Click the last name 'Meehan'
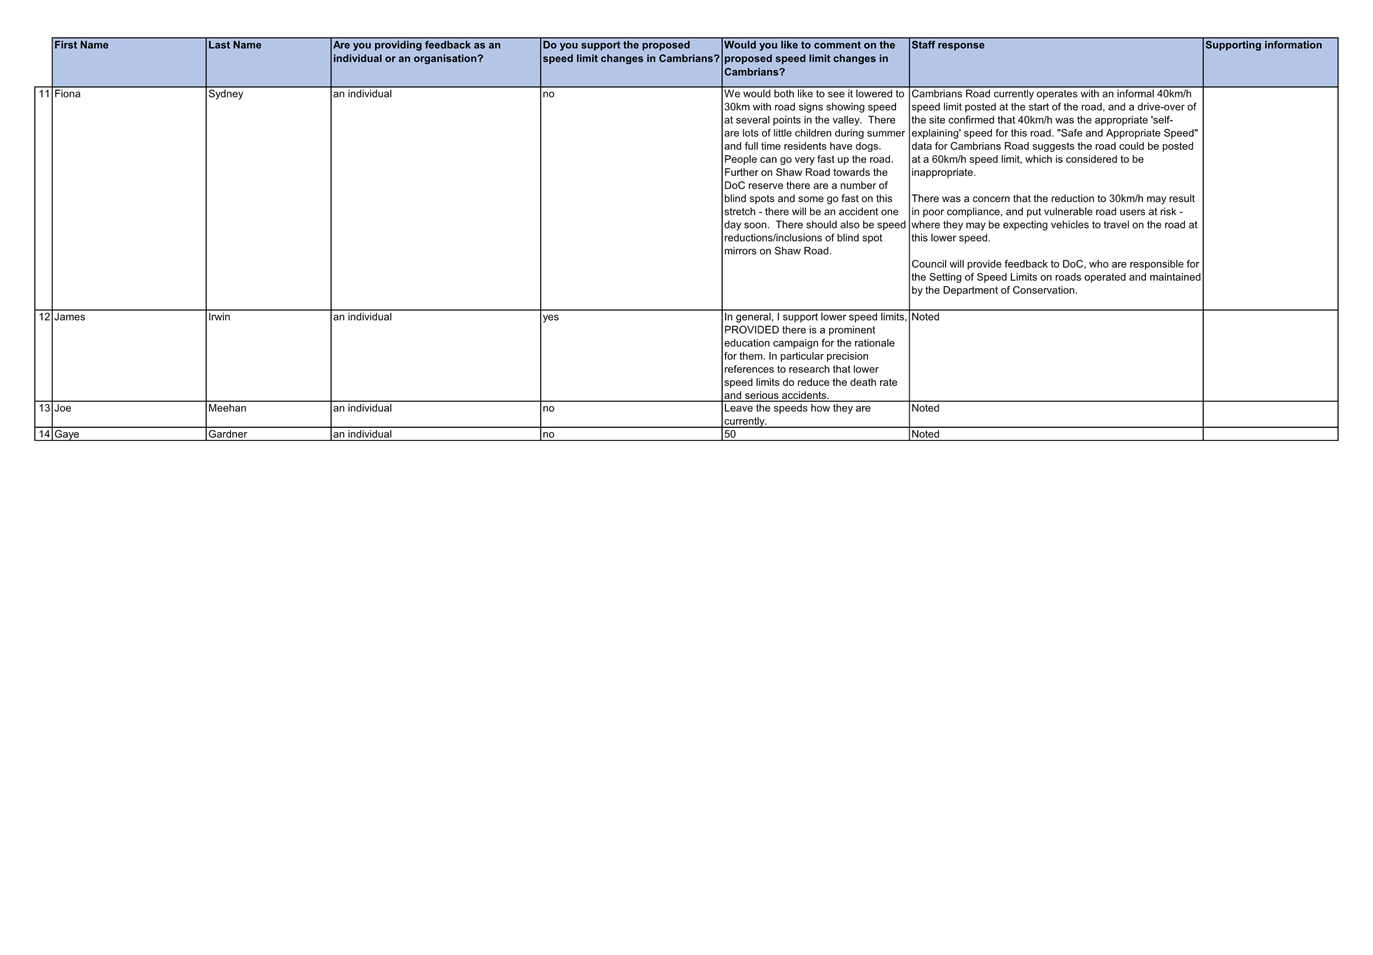 (x=227, y=408)
